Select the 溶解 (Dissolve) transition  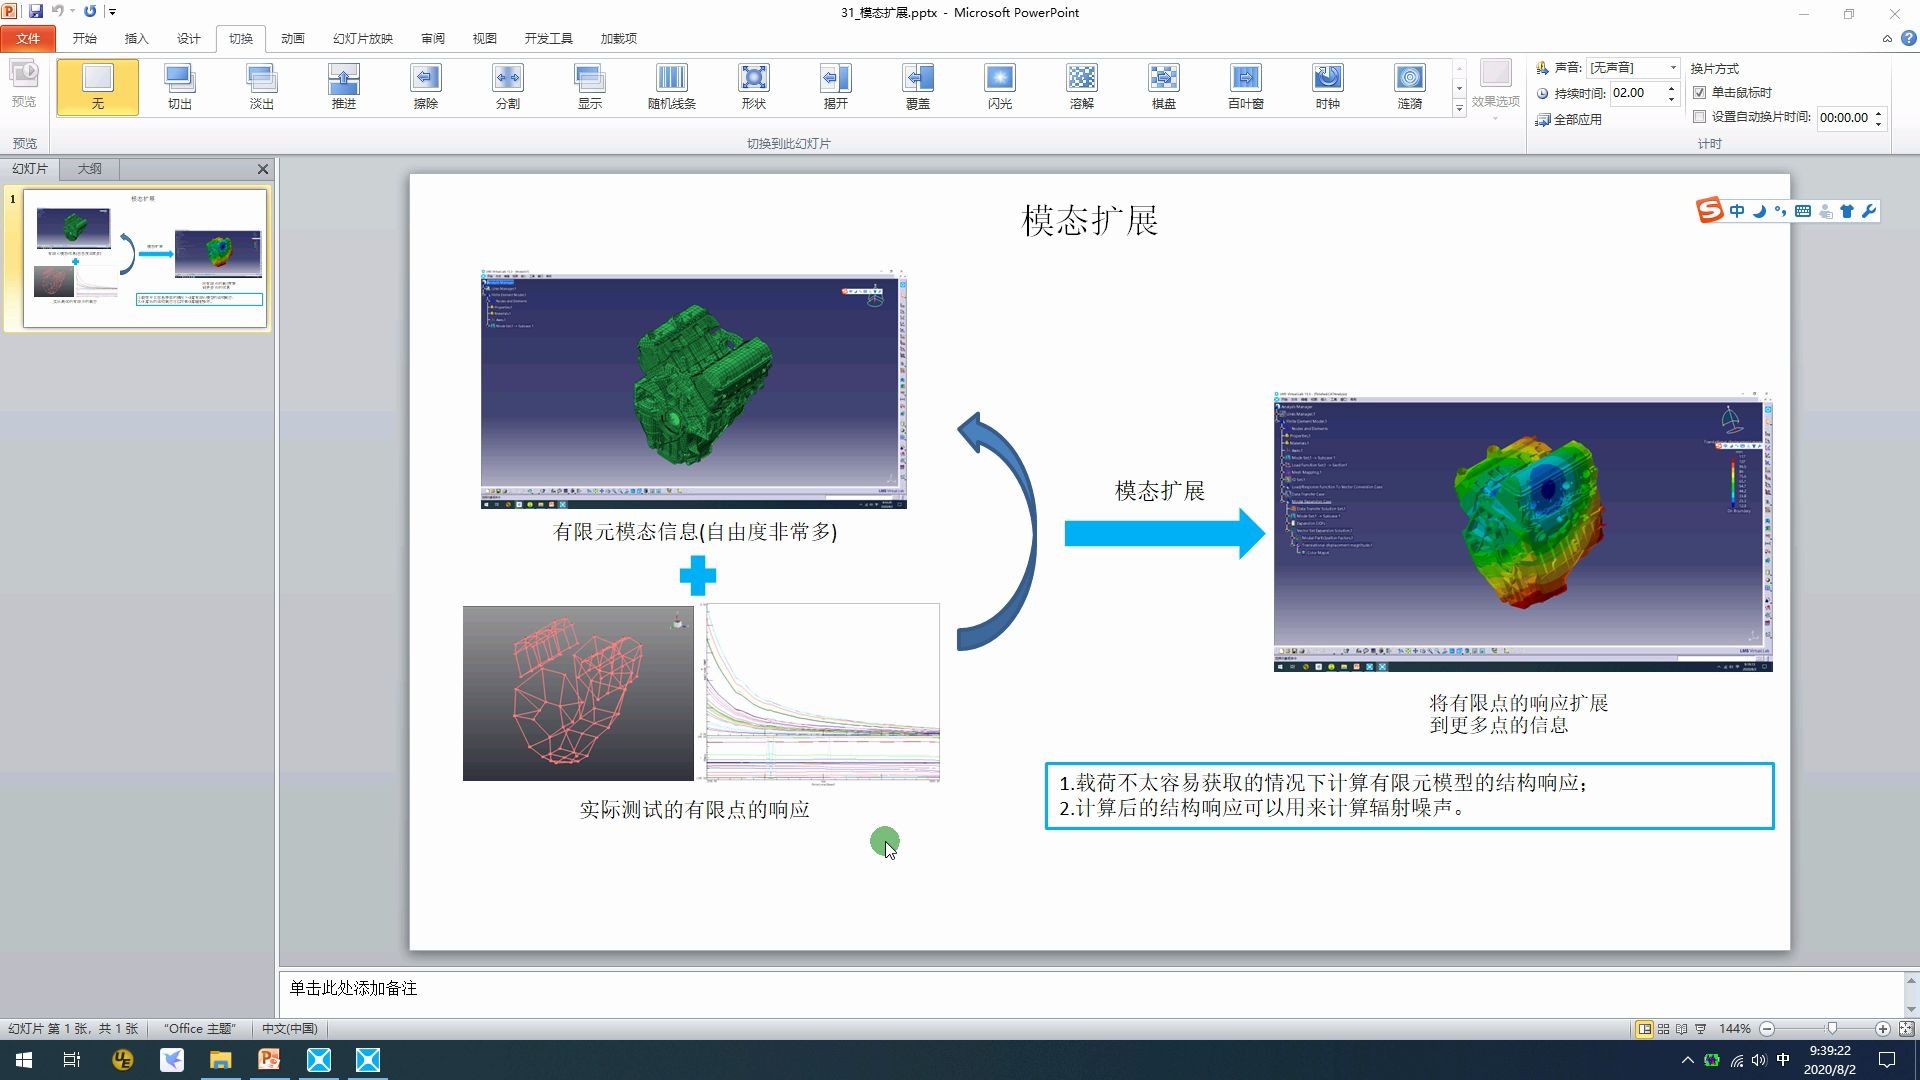click(x=1081, y=86)
